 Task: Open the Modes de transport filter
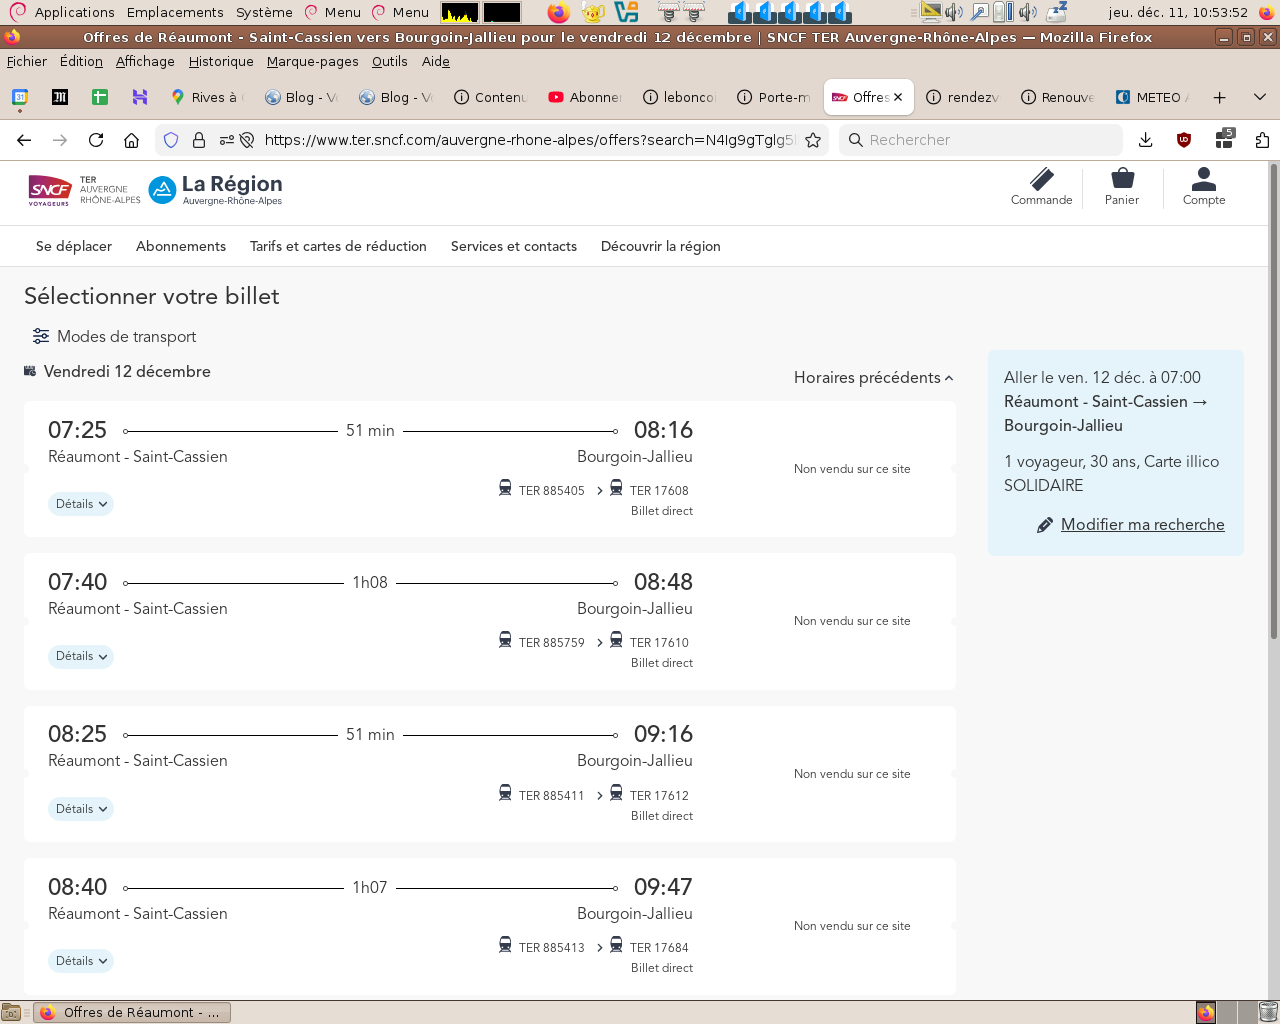click(114, 337)
